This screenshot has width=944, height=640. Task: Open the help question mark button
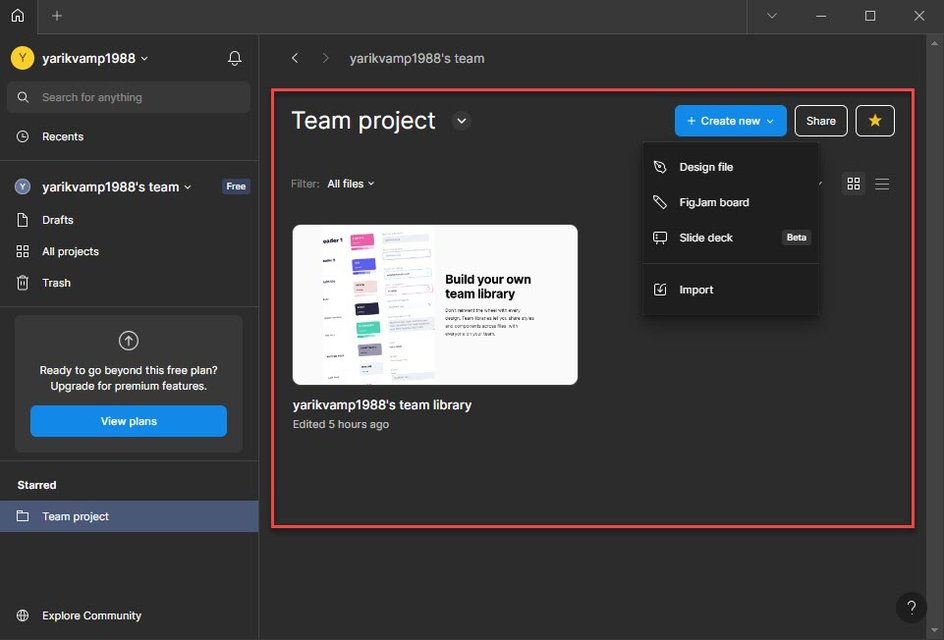pyautogui.click(x=911, y=608)
